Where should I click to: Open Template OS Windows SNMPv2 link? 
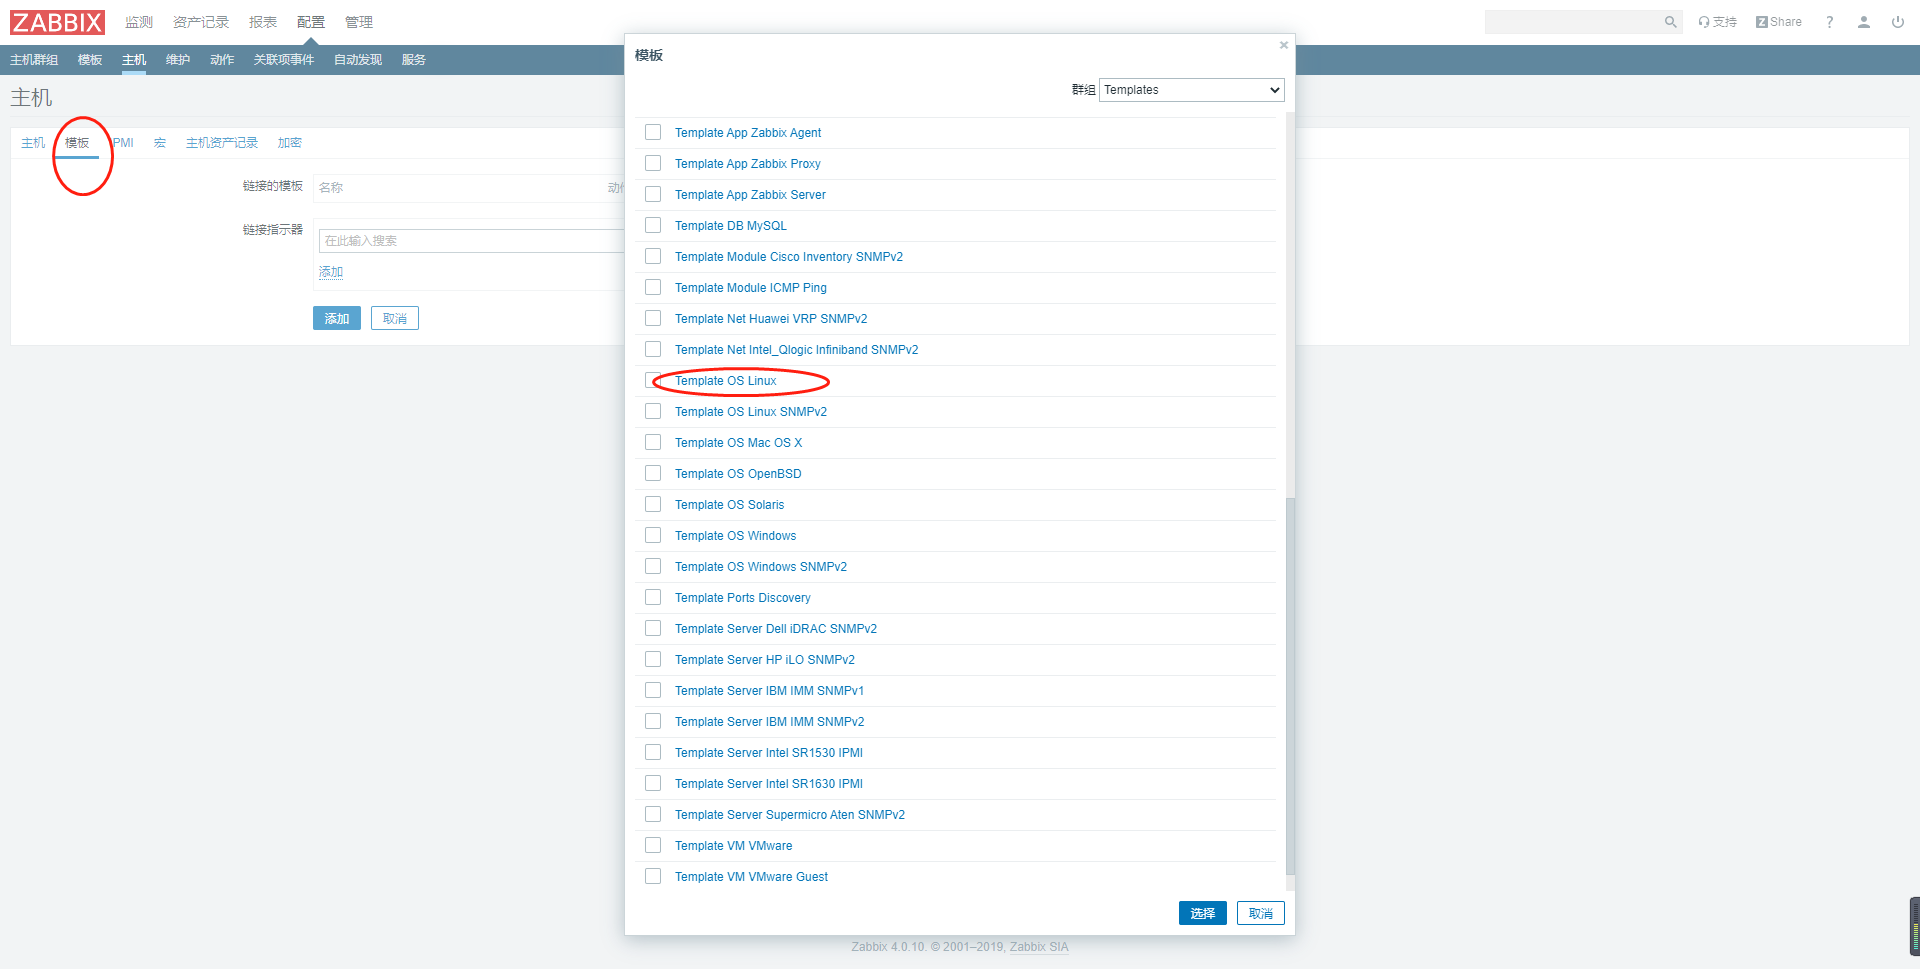(x=761, y=567)
